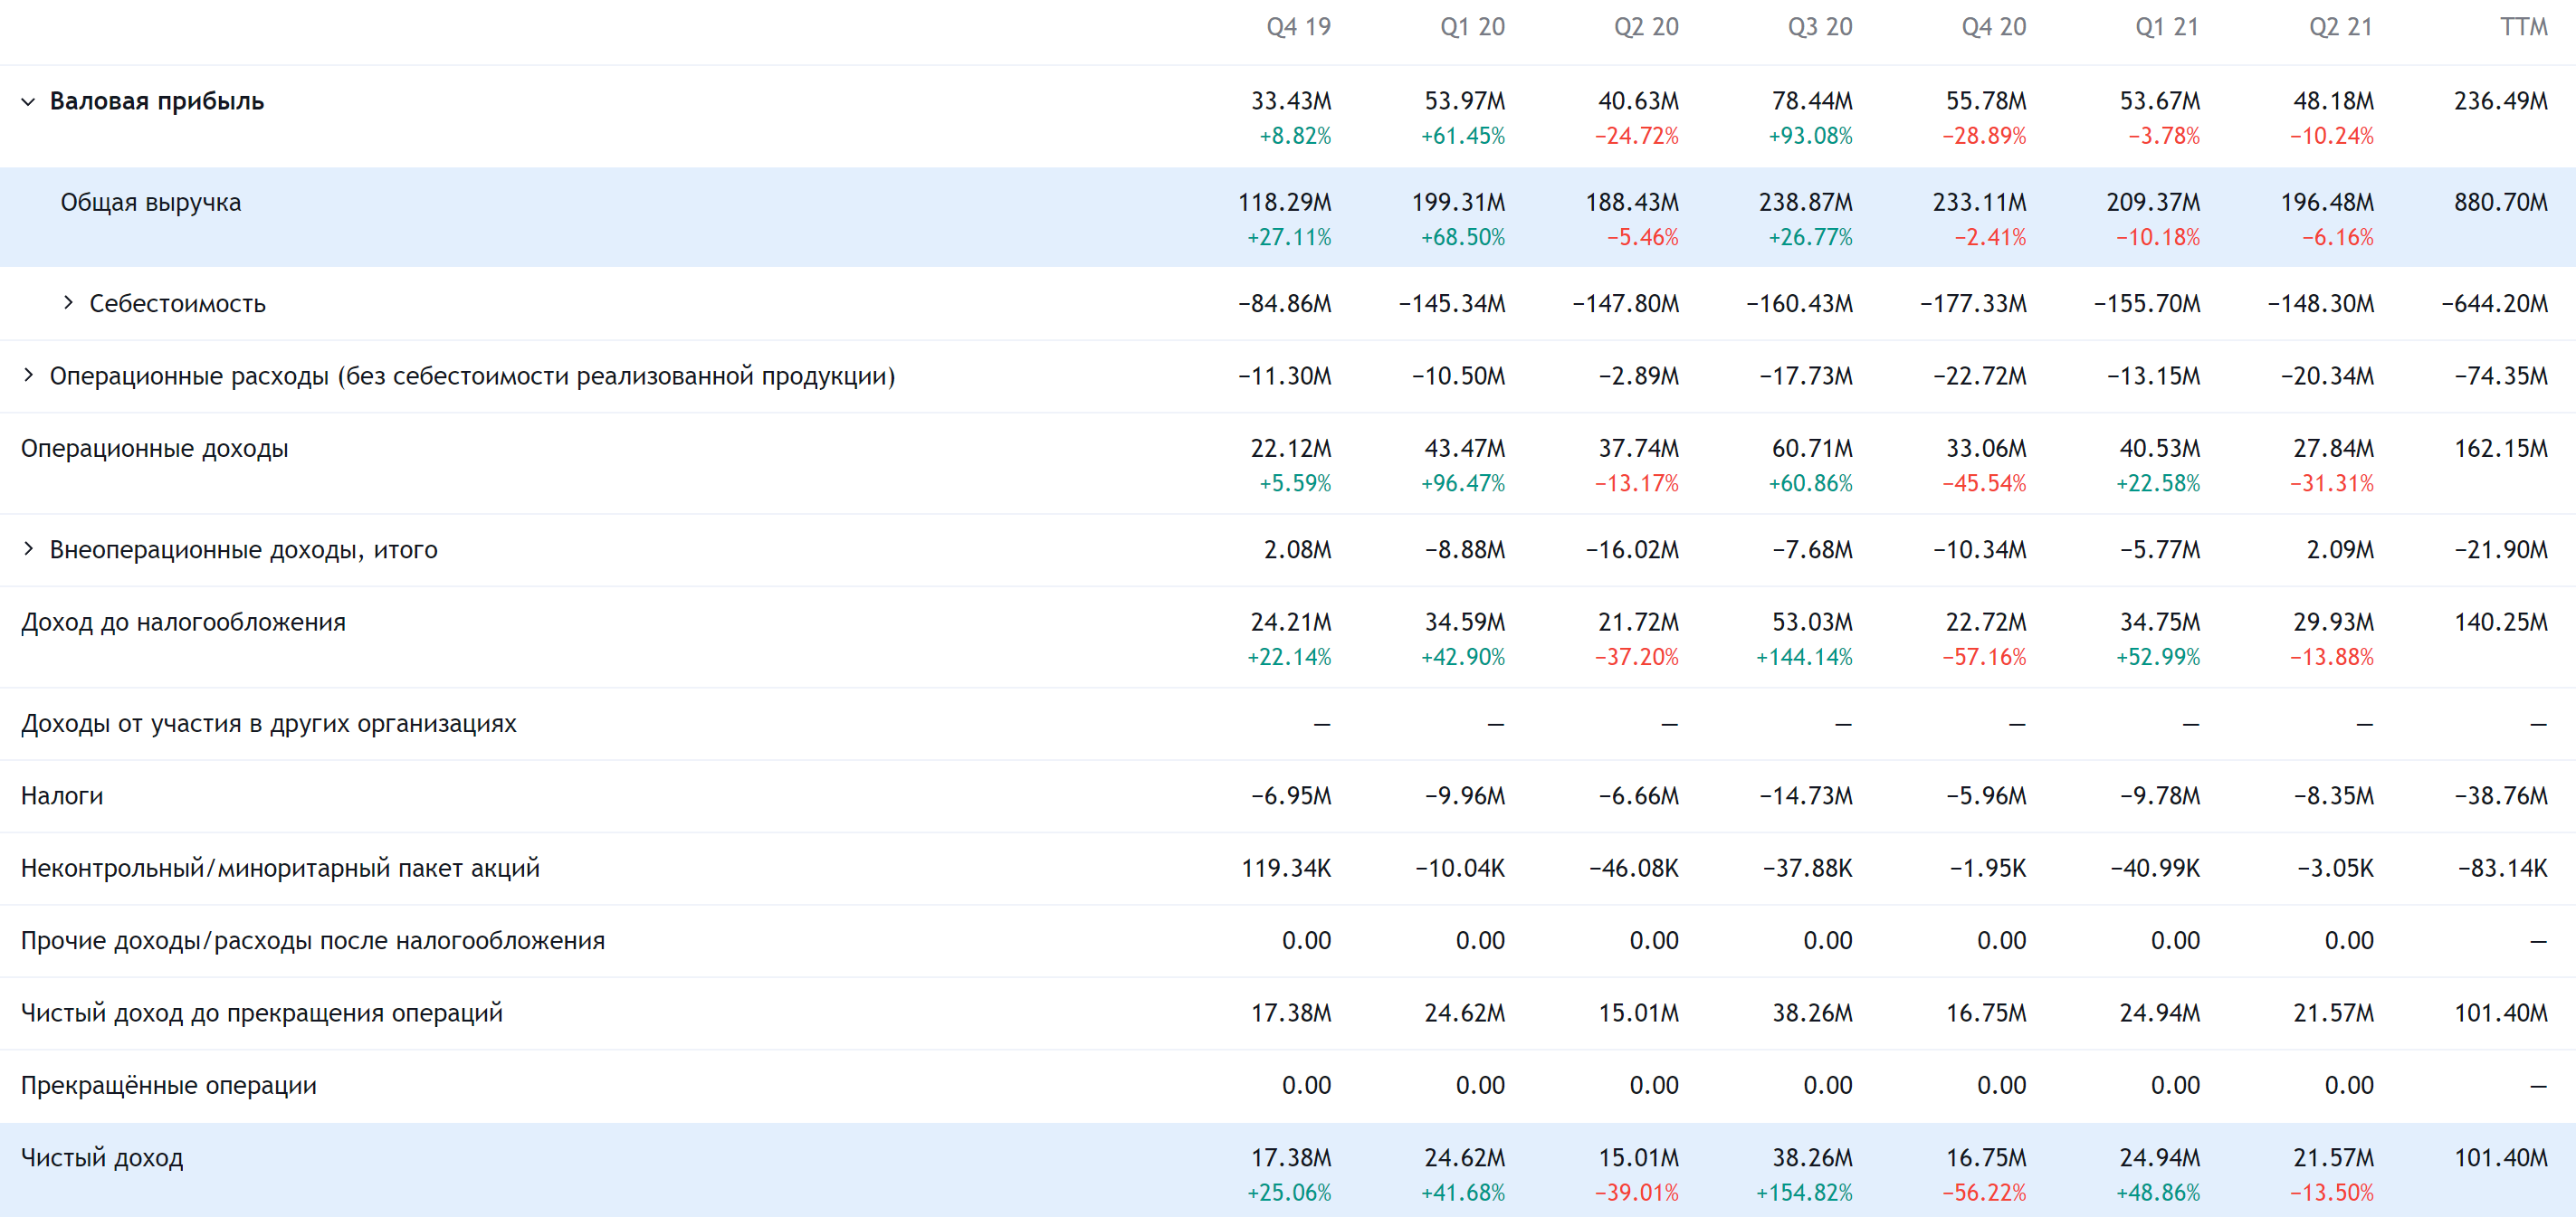Click the Q2 20 column header
Viewport: 2576px width, 1217px height.
1646,27
